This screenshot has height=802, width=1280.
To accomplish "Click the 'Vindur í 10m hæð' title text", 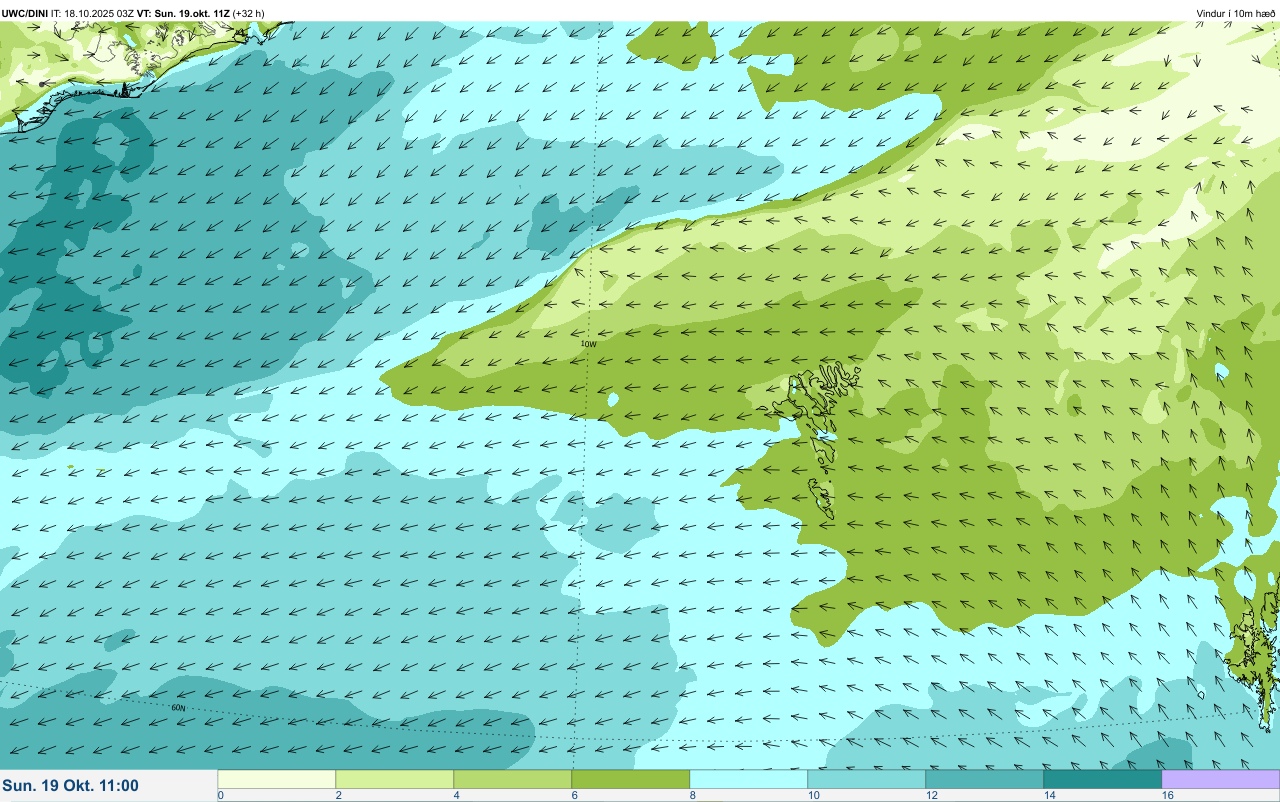I will pos(1235,14).
